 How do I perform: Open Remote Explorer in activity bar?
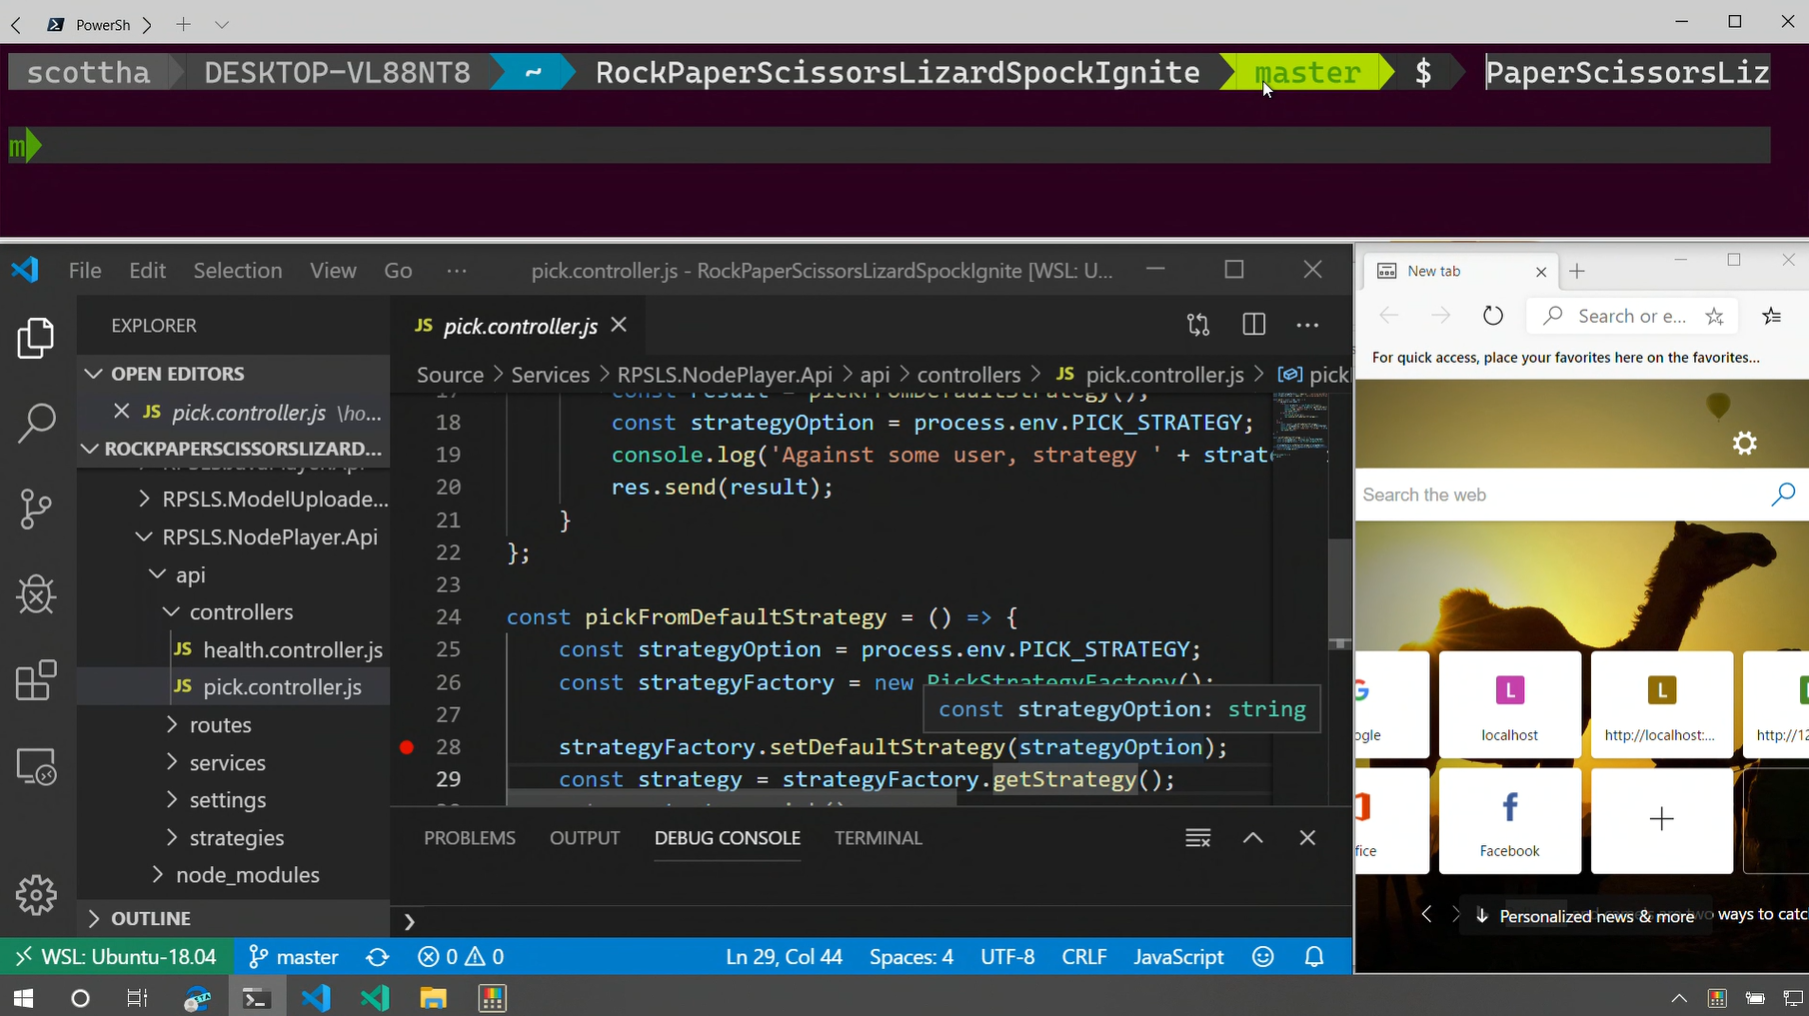point(36,767)
